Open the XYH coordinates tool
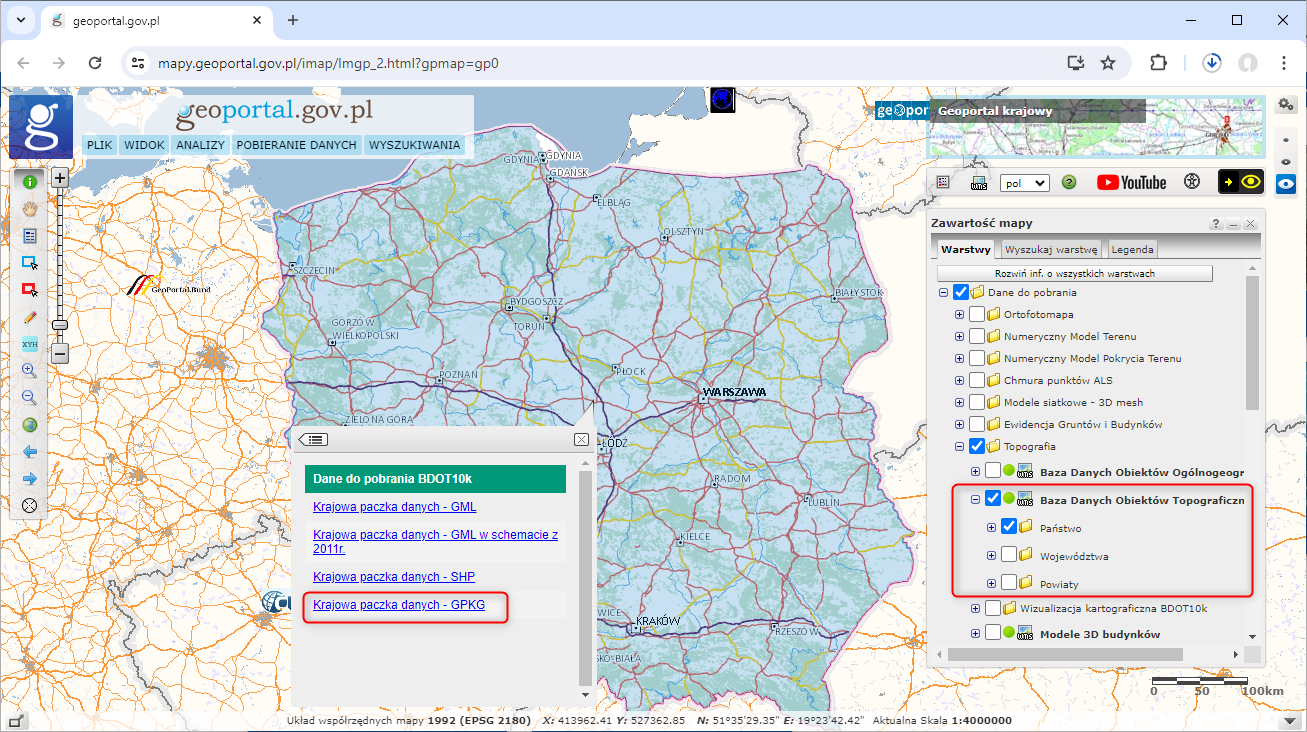The height and width of the screenshot is (732, 1307). [30, 344]
